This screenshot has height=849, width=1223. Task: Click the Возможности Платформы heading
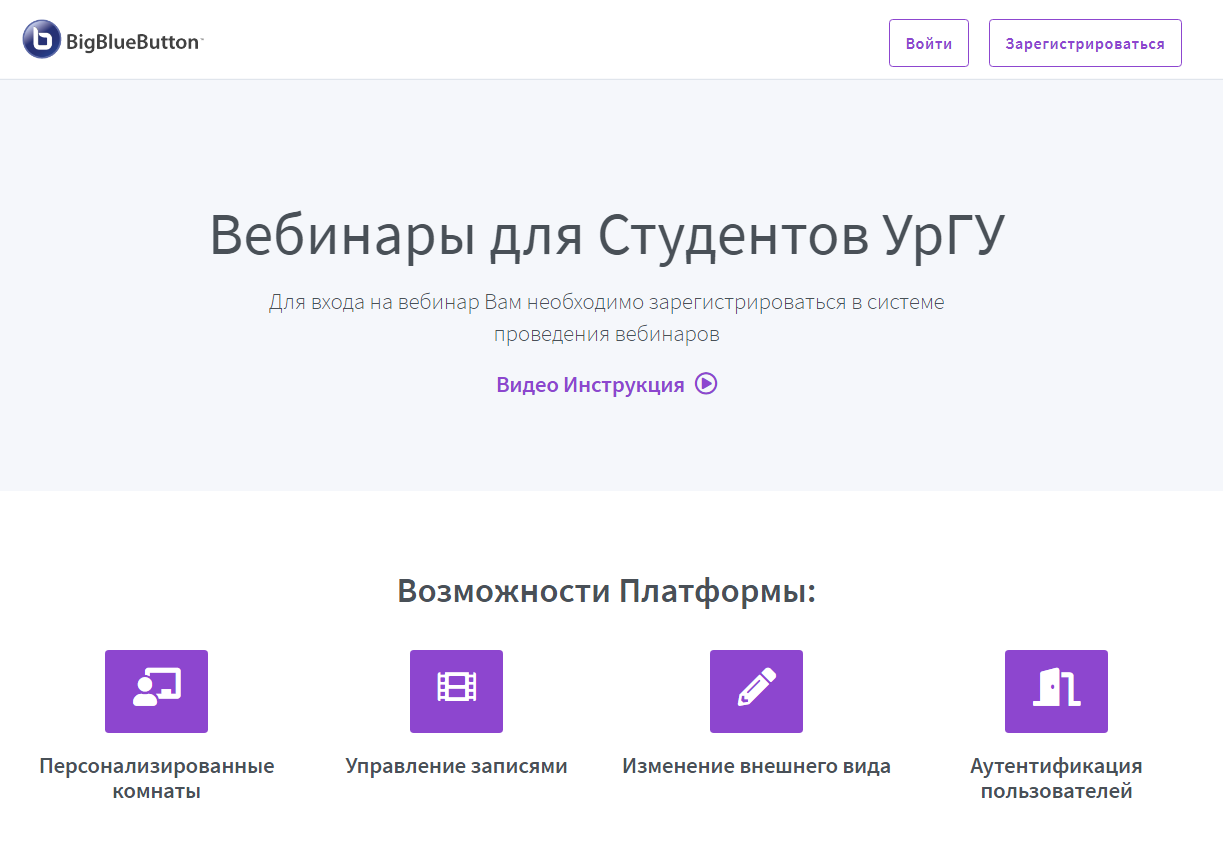tap(608, 590)
